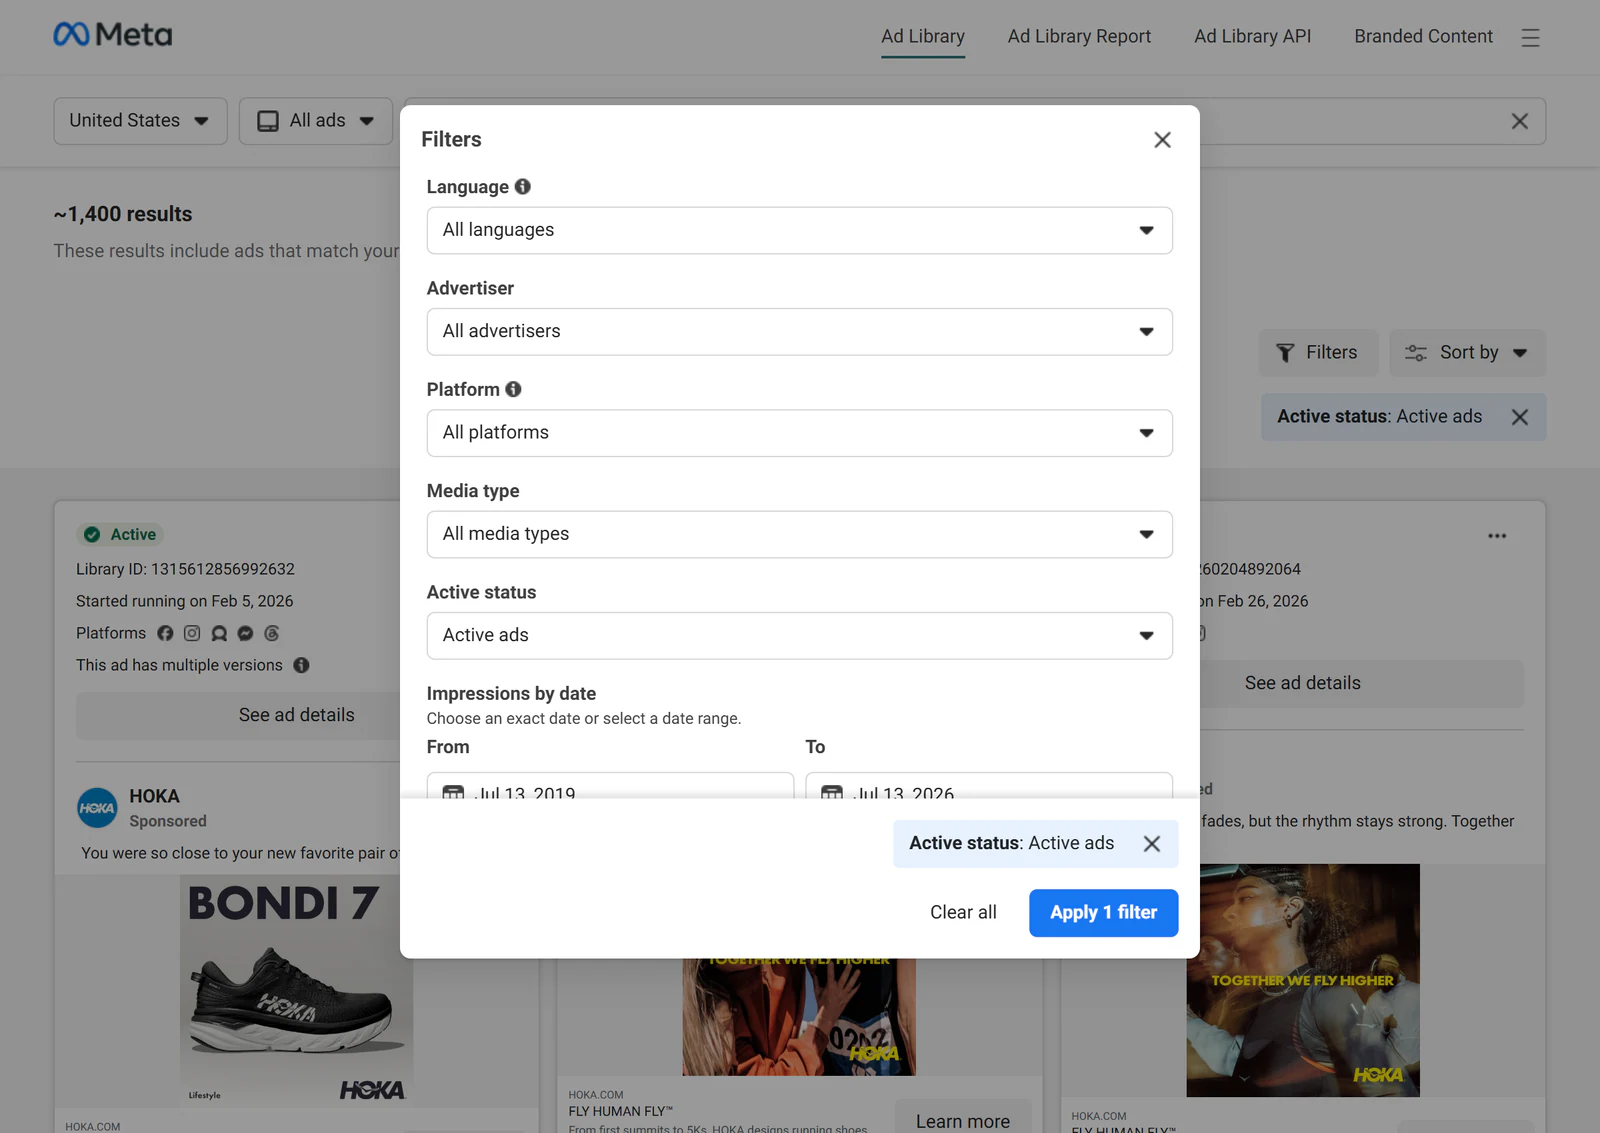Viewport: 1600px width, 1133px height.
Task: Switch to Ad Library tab
Action: [923, 36]
